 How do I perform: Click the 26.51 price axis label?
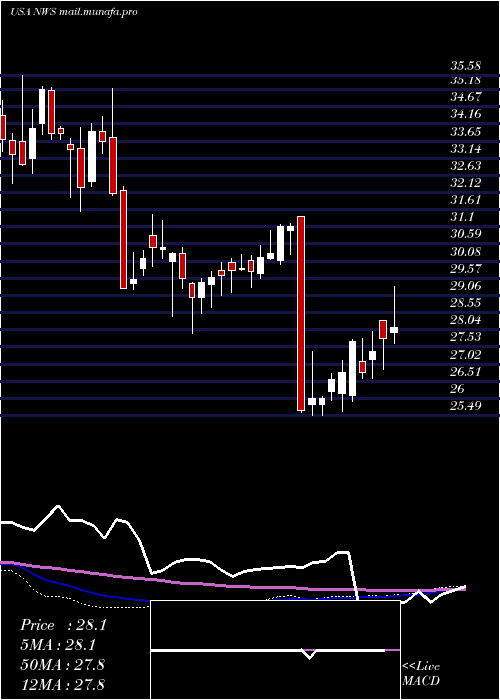[x=465, y=371]
